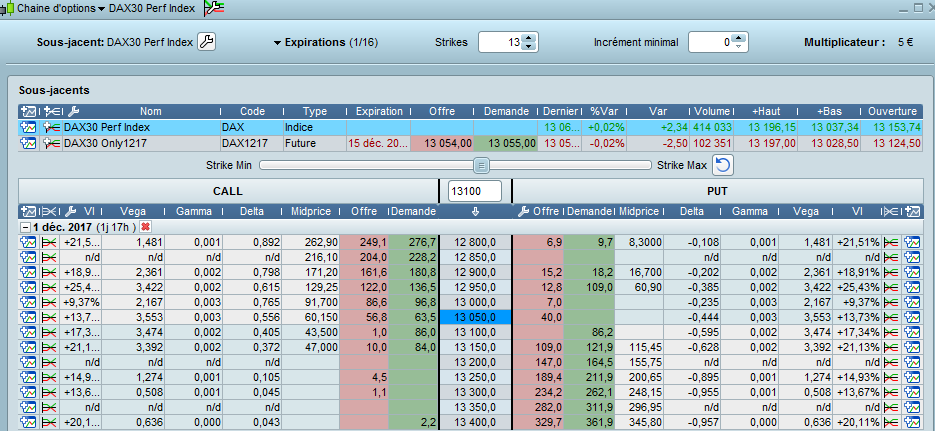935x431 pixels.
Task: Open chart for 12 800,0 strike put
Action: click(x=912, y=242)
